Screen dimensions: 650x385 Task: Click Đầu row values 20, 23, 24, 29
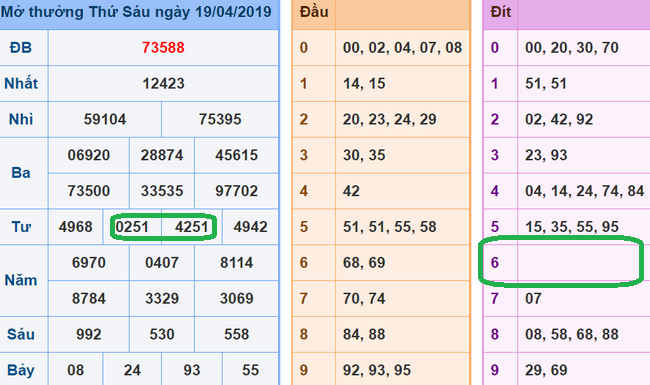pos(389,119)
